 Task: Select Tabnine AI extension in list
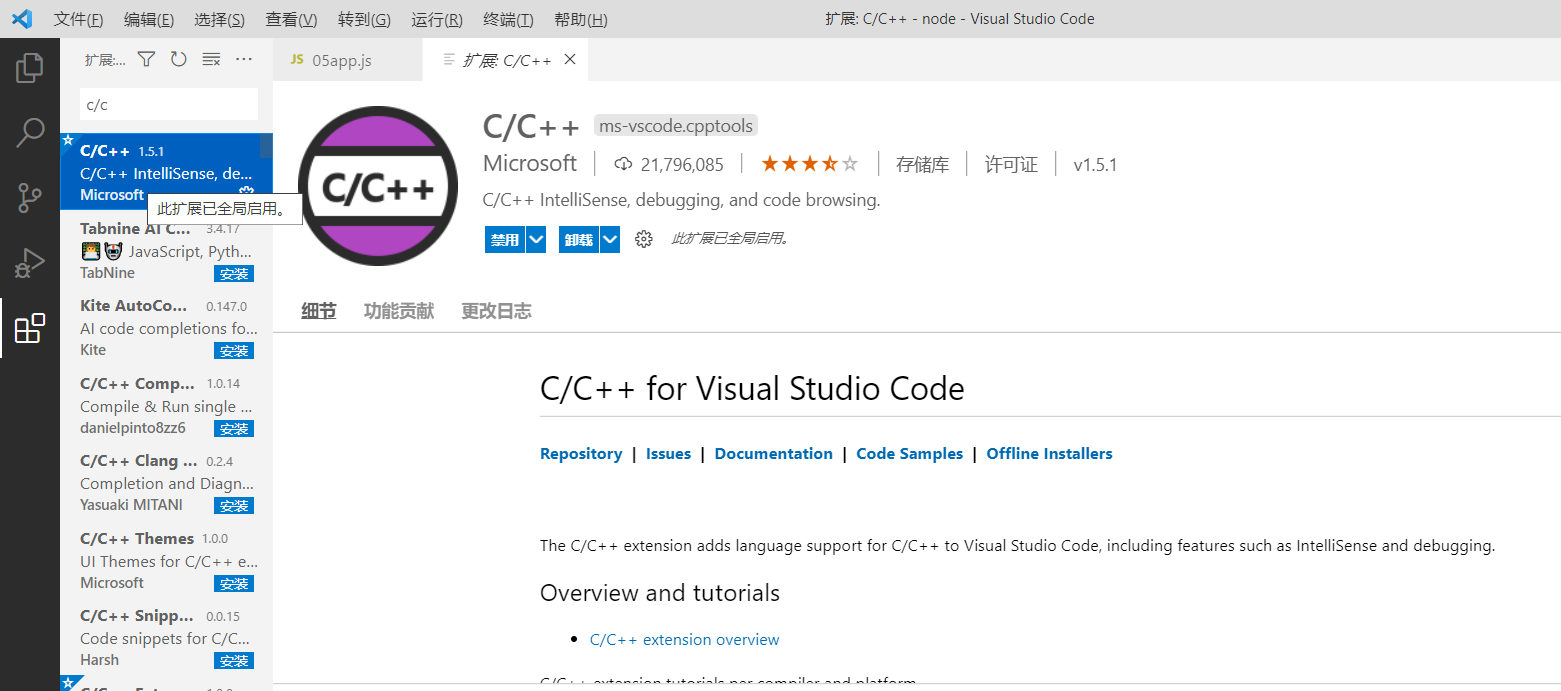166,249
